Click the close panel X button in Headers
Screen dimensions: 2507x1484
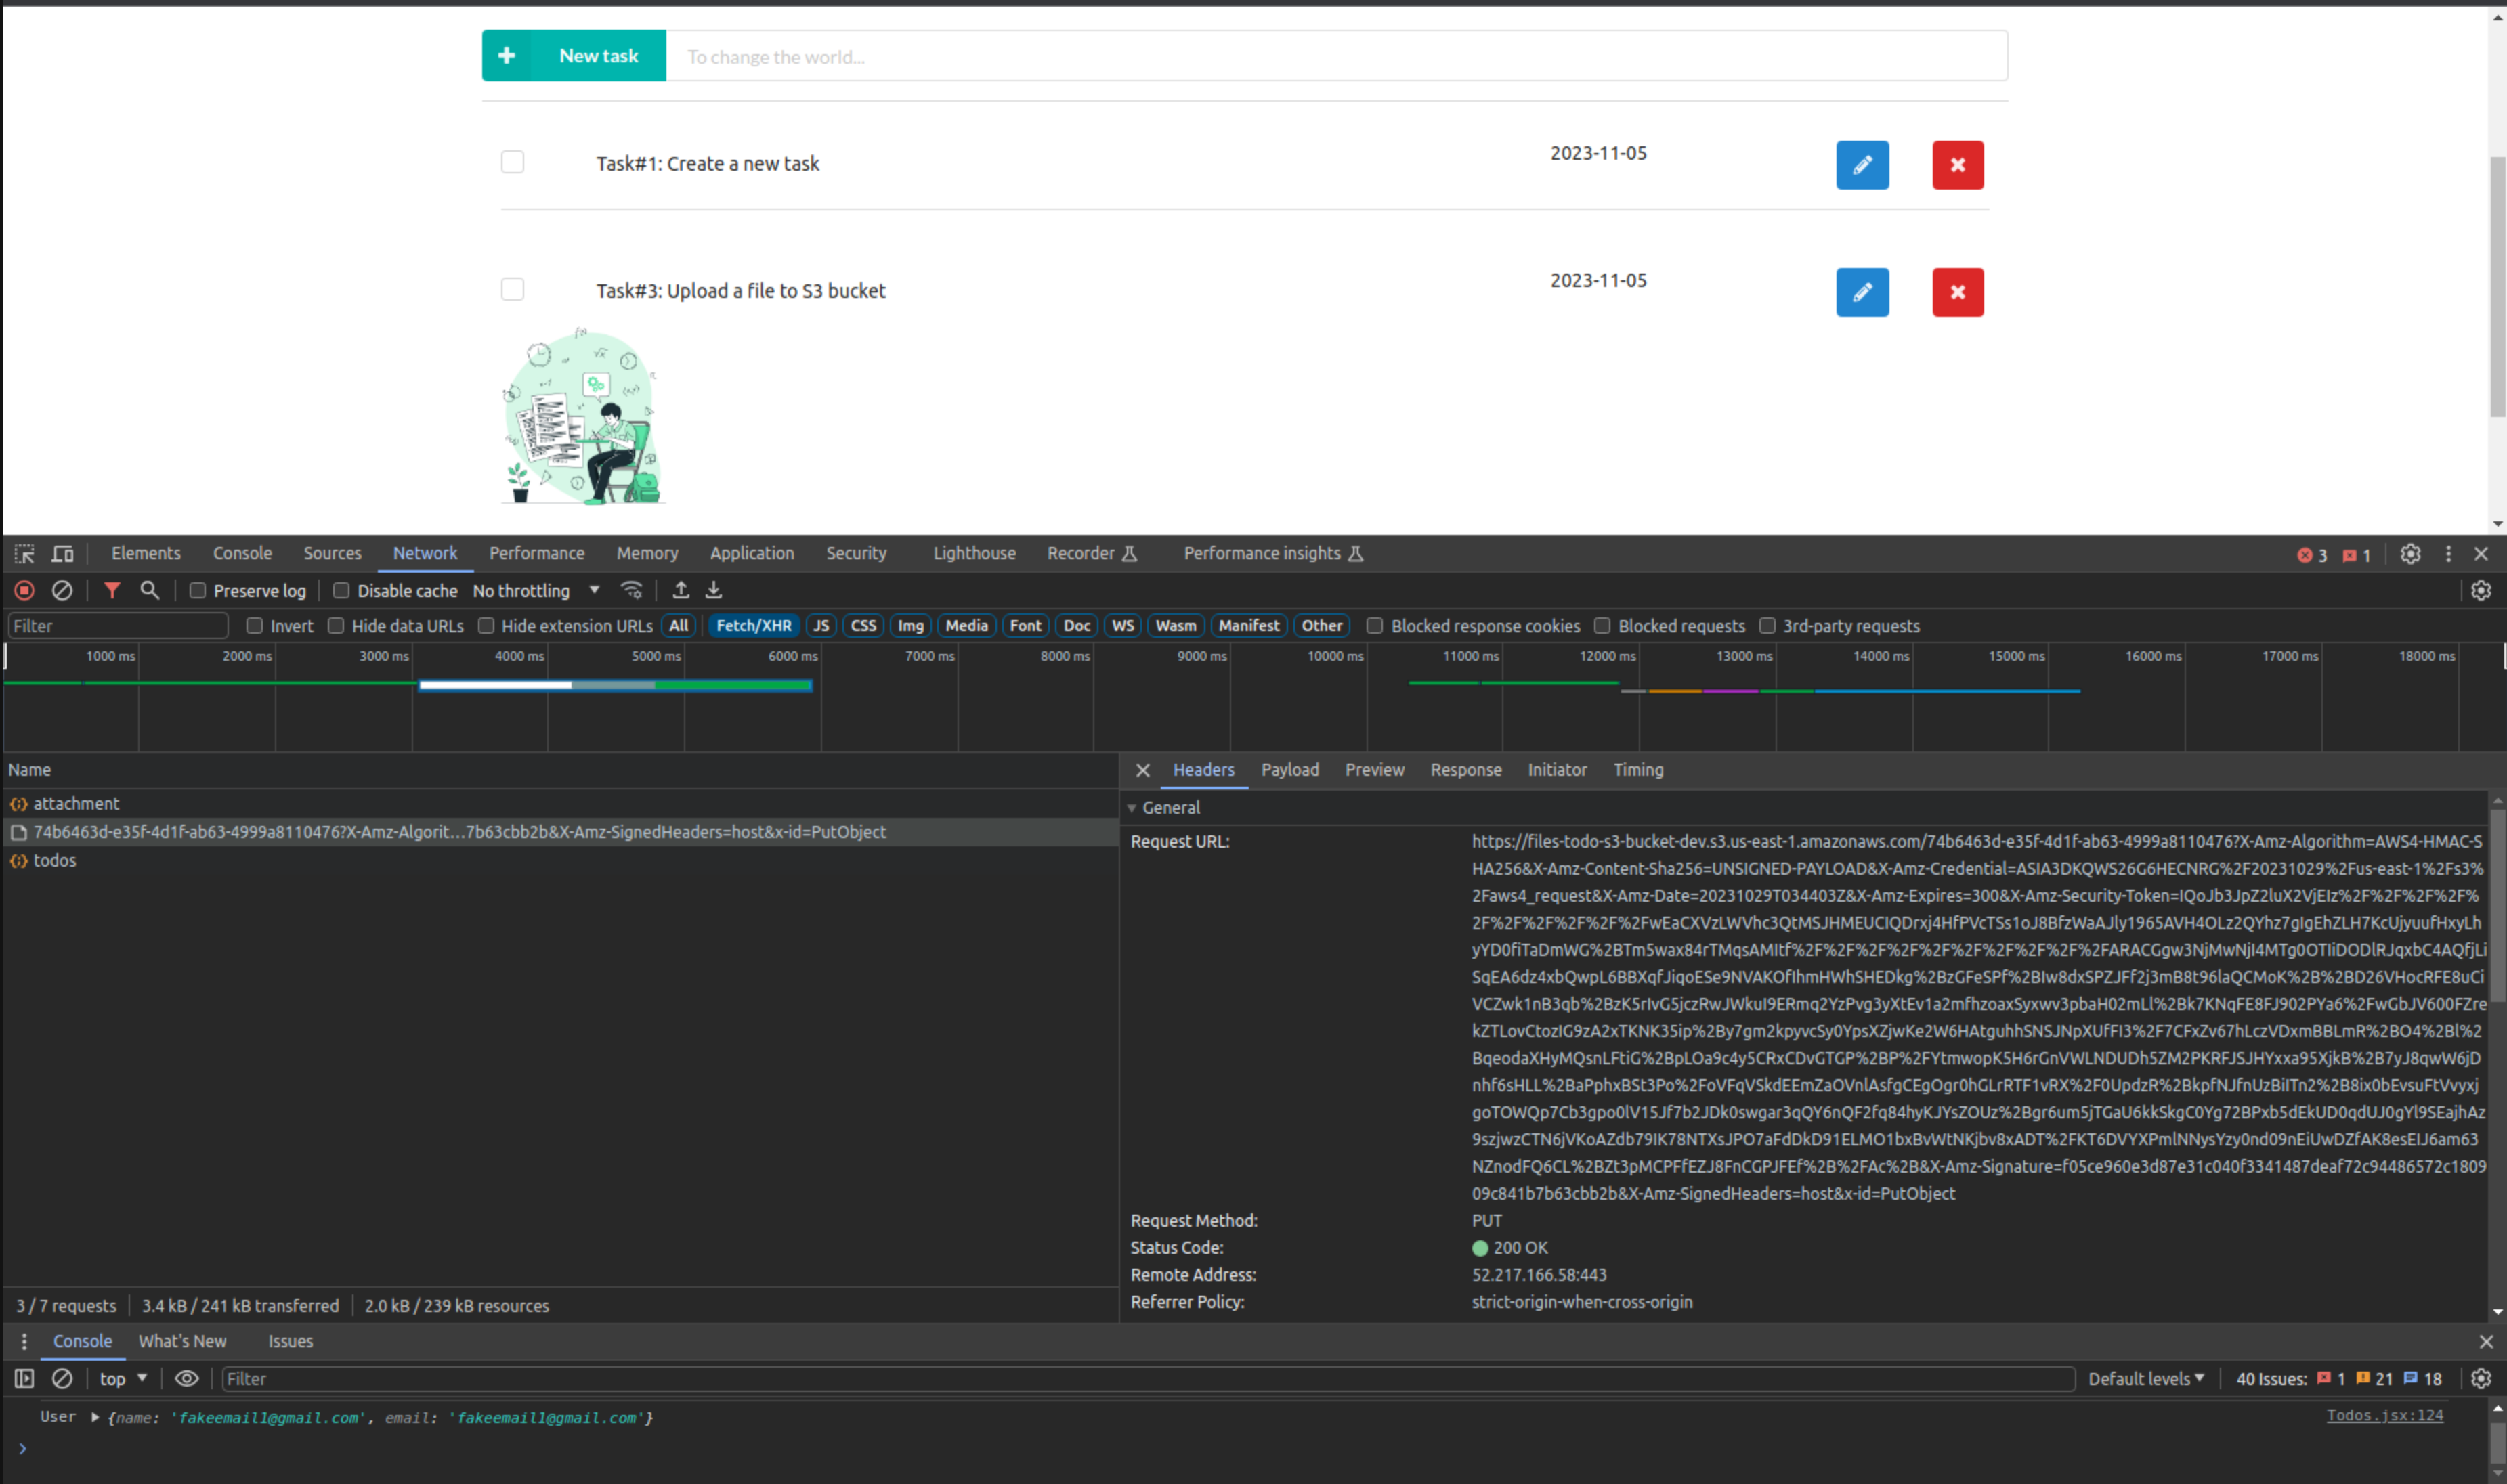(x=1143, y=768)
